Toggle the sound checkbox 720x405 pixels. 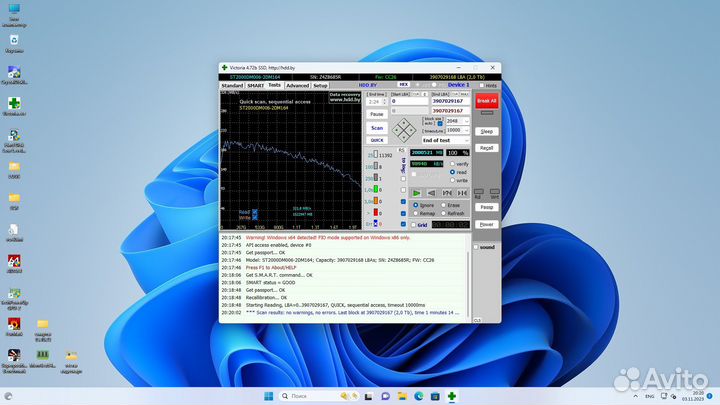coord(476,247)
